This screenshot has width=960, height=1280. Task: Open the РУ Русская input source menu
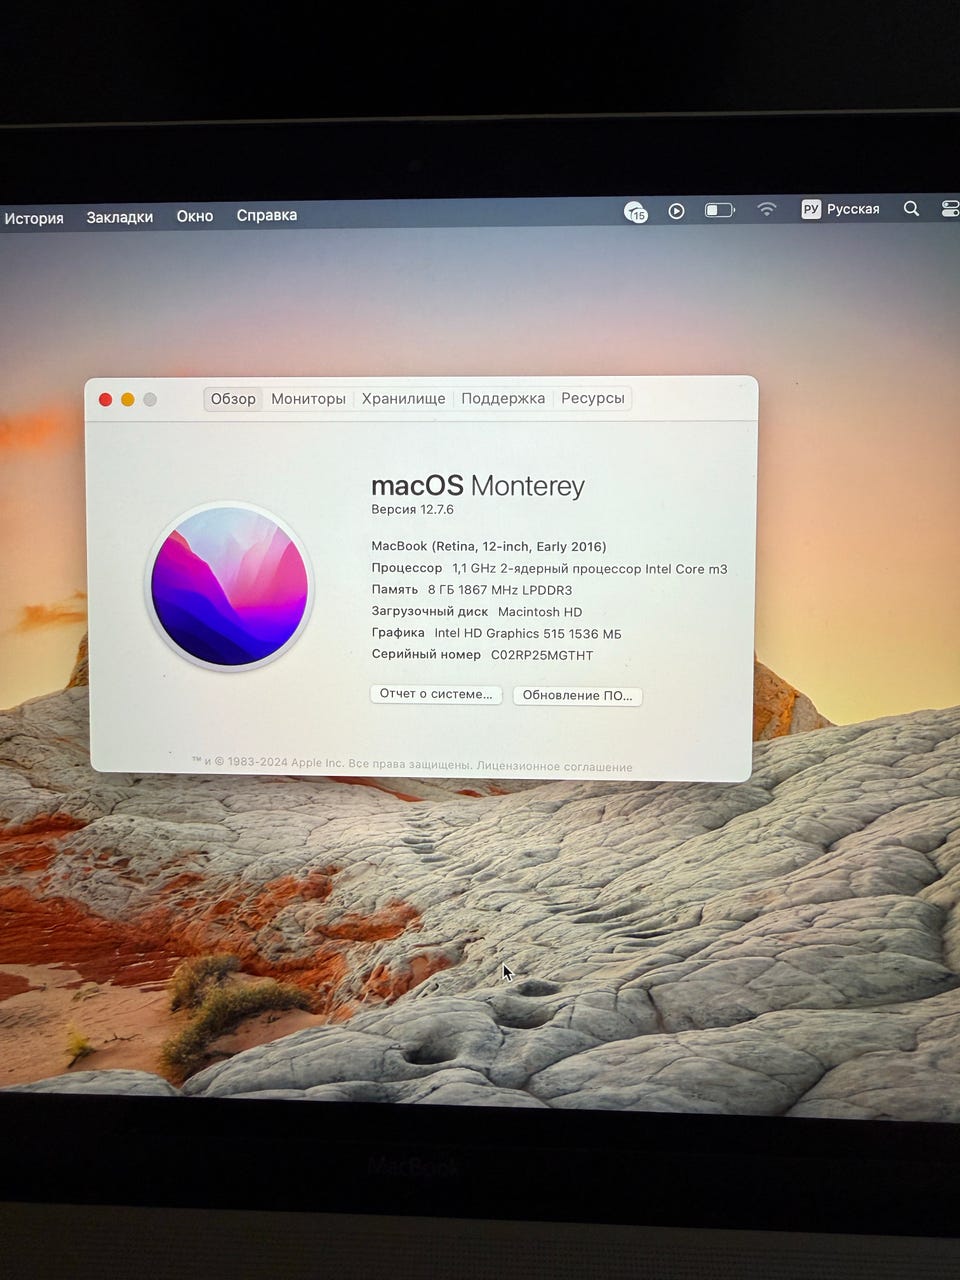pos(840,209)
